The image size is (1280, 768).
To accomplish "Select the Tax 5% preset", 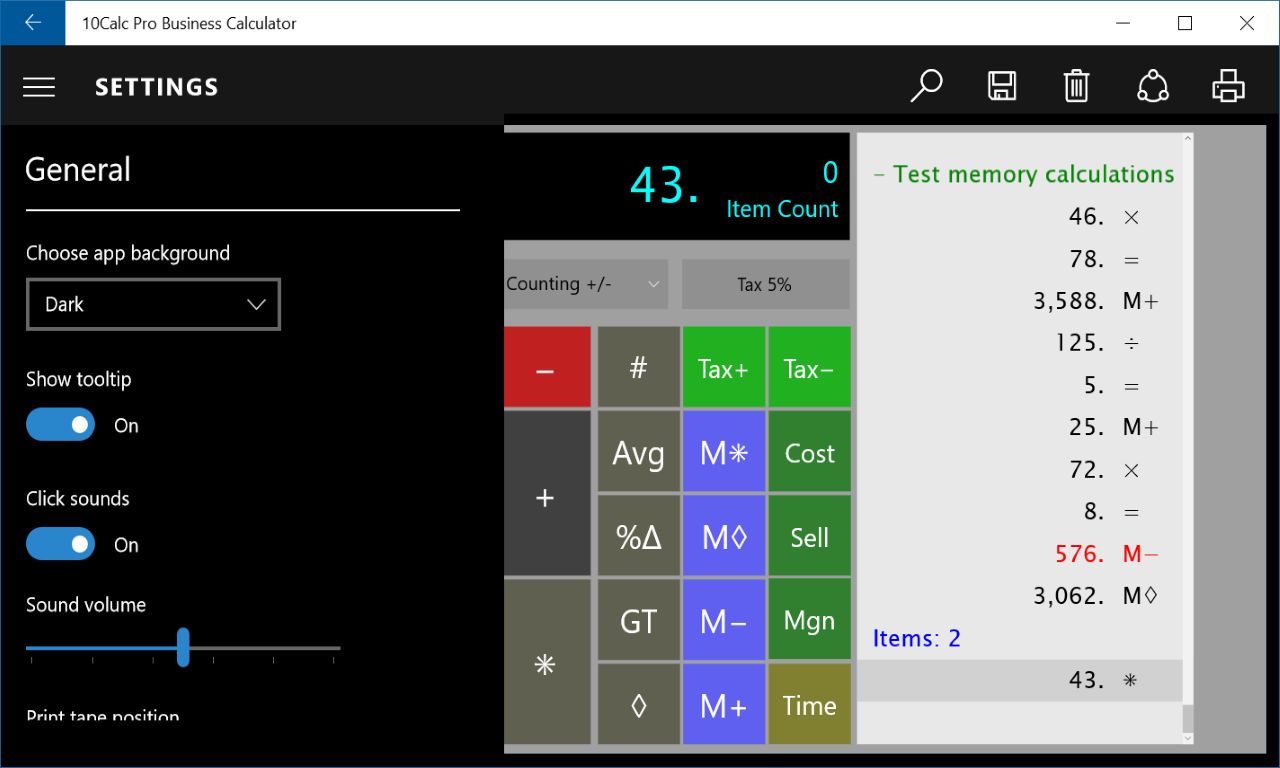I will [x=766, y=284].
